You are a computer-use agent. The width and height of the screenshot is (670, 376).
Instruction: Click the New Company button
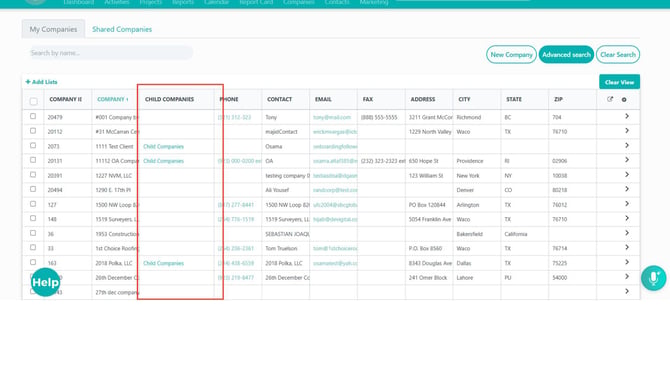511,55
